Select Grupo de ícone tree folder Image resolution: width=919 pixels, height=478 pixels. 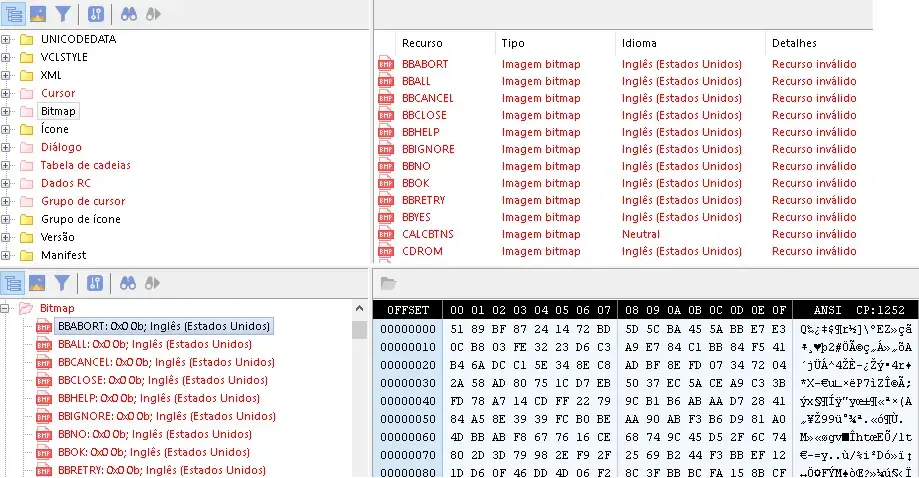80,219
